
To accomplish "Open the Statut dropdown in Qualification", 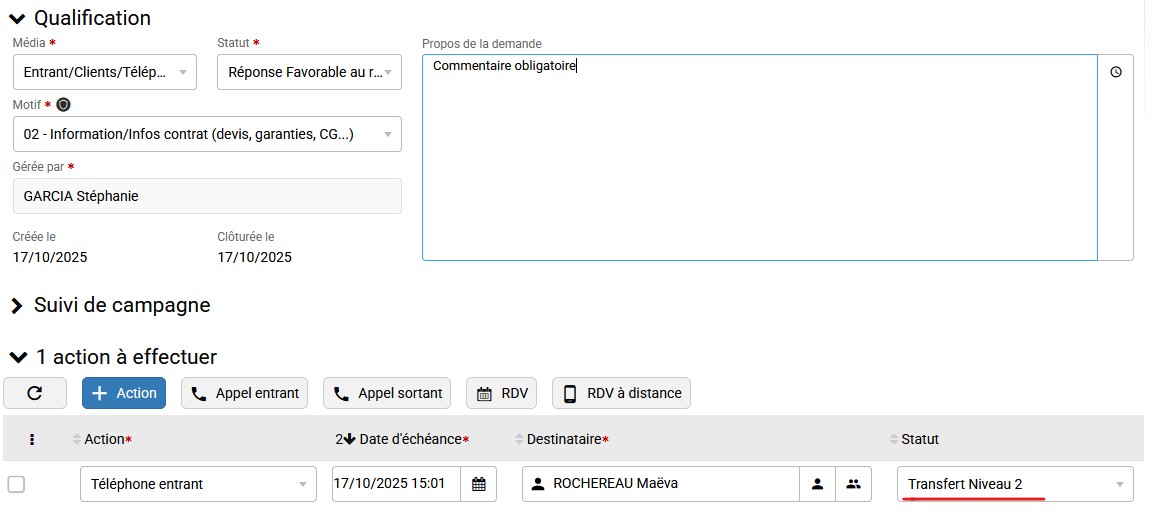I will [x=309, y=72].
